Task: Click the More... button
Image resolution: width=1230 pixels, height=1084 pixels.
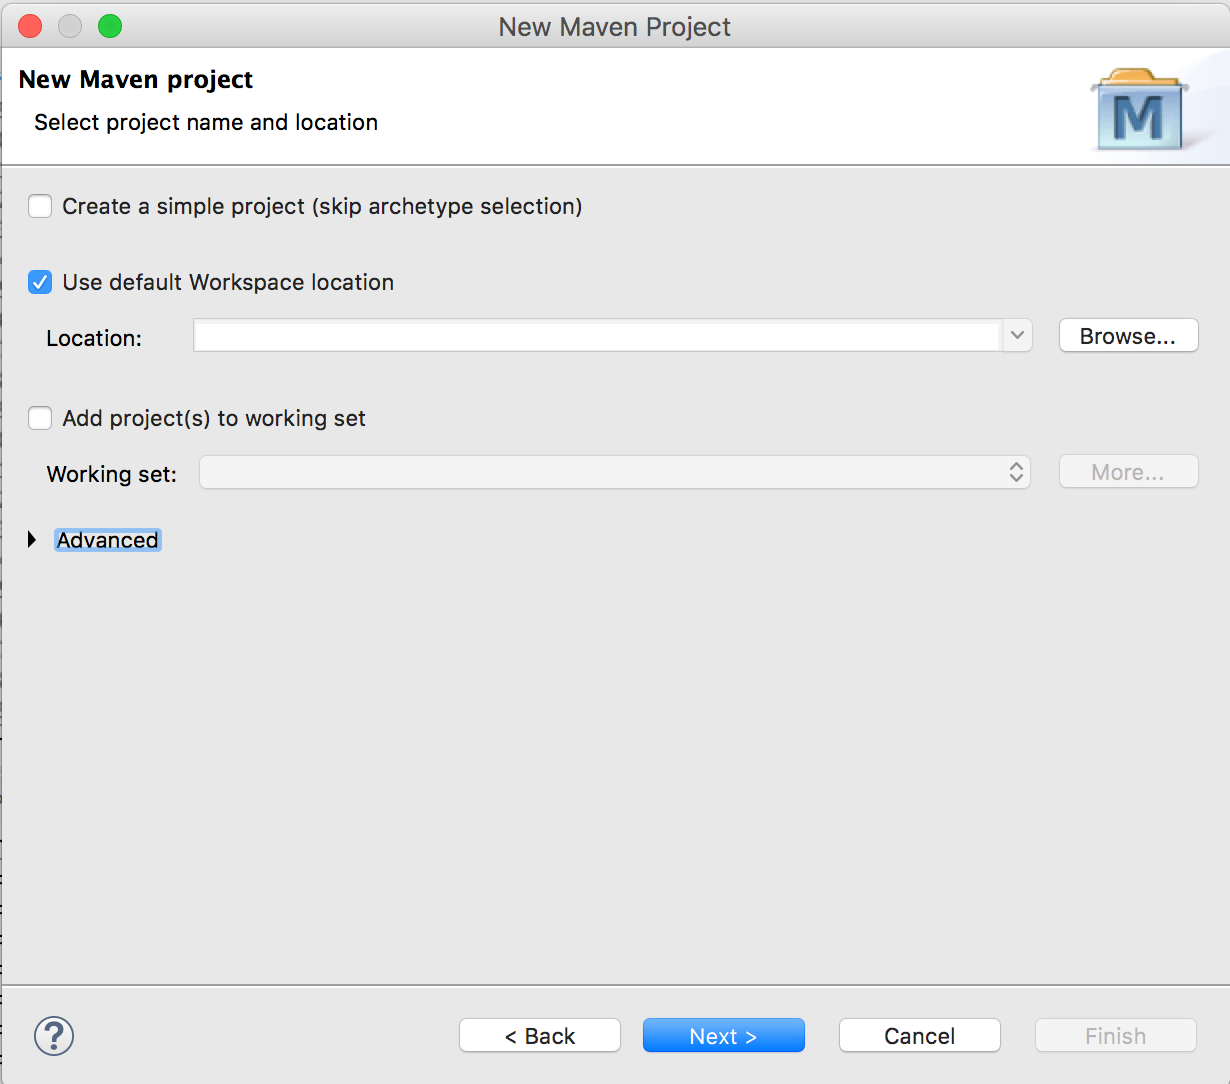Action: pos(1128,472)
